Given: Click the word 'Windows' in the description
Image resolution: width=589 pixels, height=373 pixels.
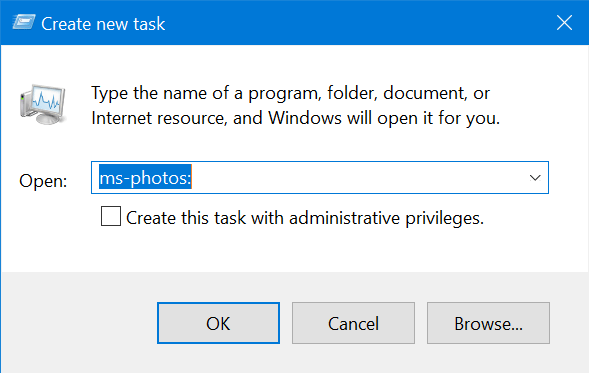Looking at the screenshot, I should [x=305, y=118].
